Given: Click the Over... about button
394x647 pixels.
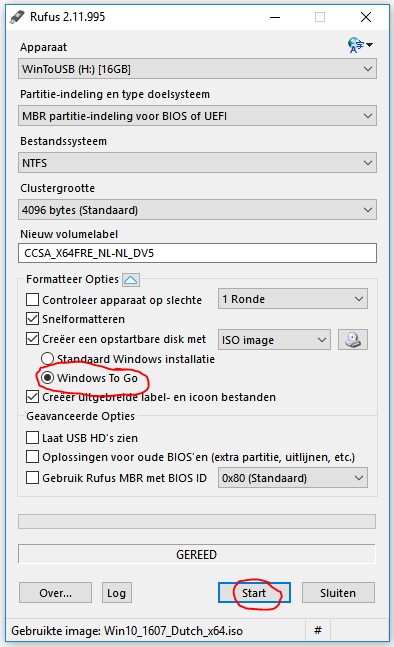Looking at the screenshot, I should [x=55, y=593].
